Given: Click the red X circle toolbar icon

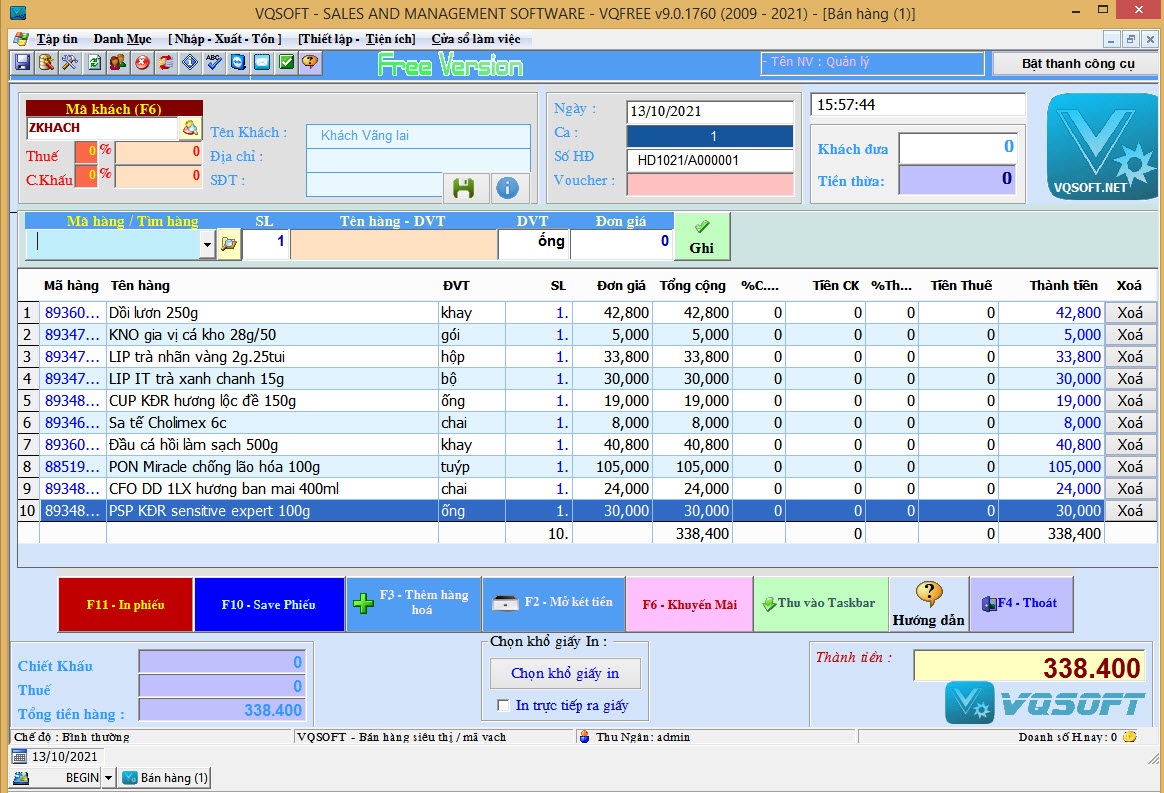Looking at the screenshot, I should pyautogui.click(x=142, y=62).
